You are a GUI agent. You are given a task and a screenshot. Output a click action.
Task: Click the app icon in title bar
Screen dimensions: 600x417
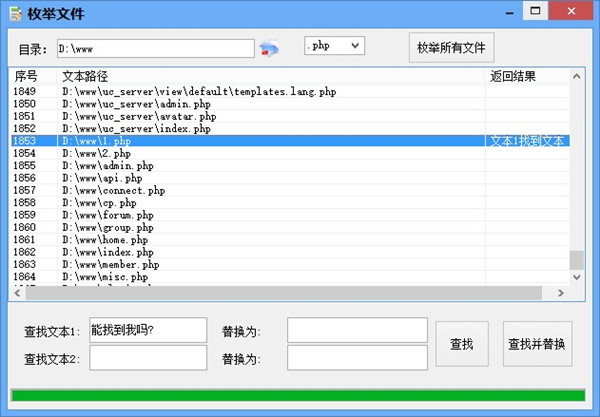click(15, 13)
